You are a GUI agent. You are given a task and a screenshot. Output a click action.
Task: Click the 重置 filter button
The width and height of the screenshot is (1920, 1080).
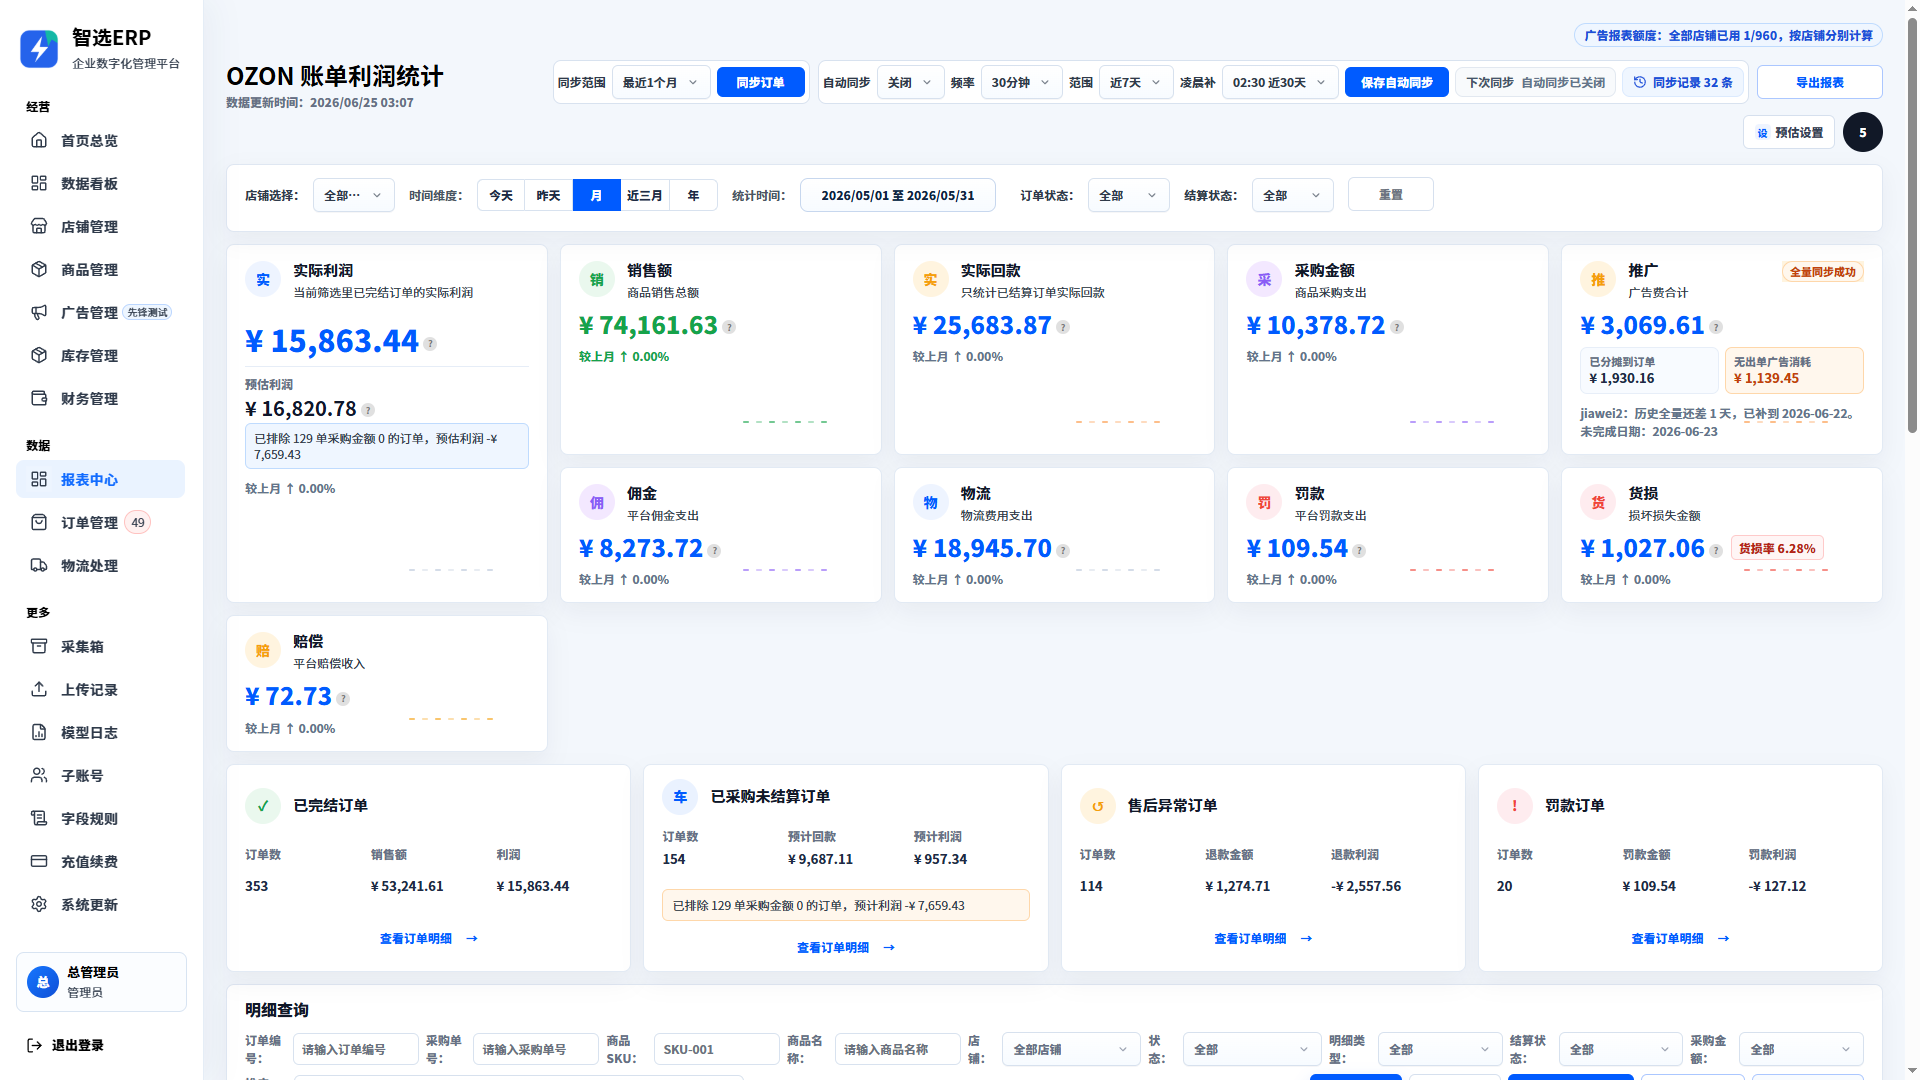point(1391,194)
